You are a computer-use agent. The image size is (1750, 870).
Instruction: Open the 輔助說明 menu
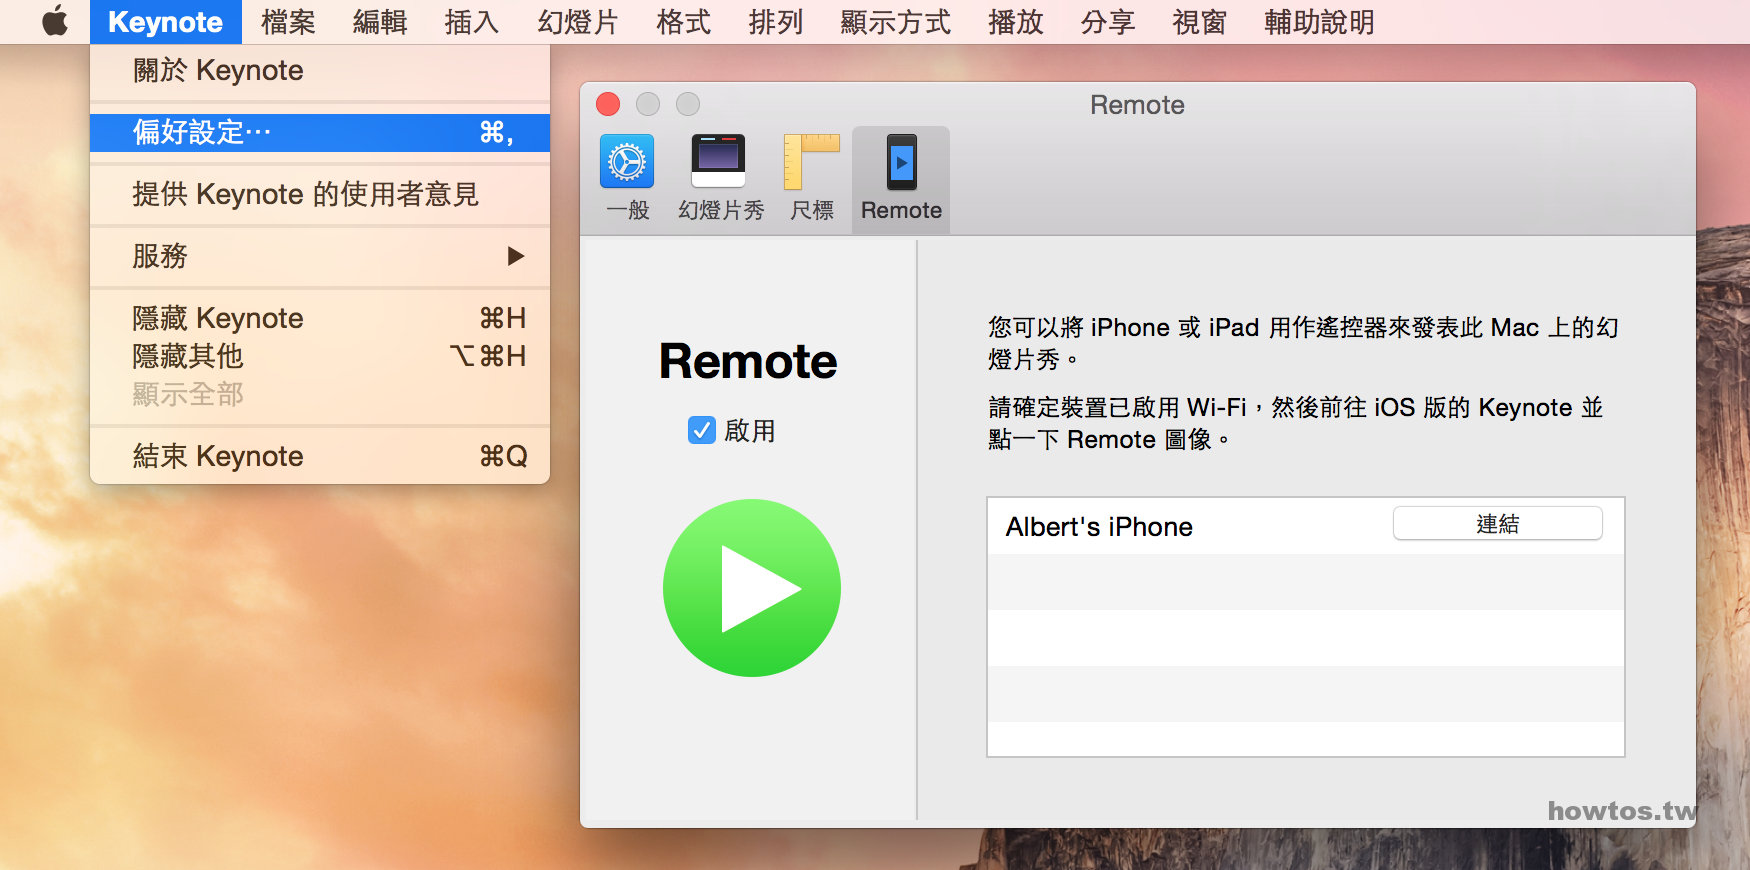coord(1320,22)
